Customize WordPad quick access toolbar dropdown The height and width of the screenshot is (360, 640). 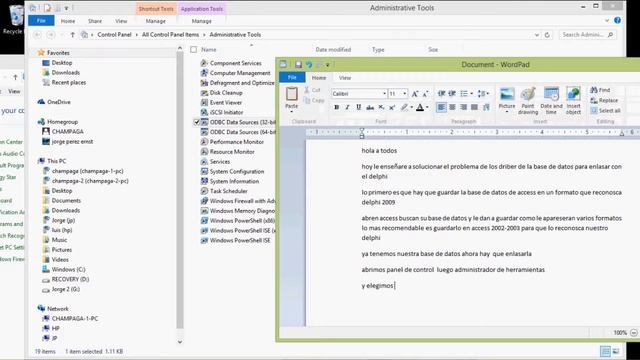coord(327,64)
